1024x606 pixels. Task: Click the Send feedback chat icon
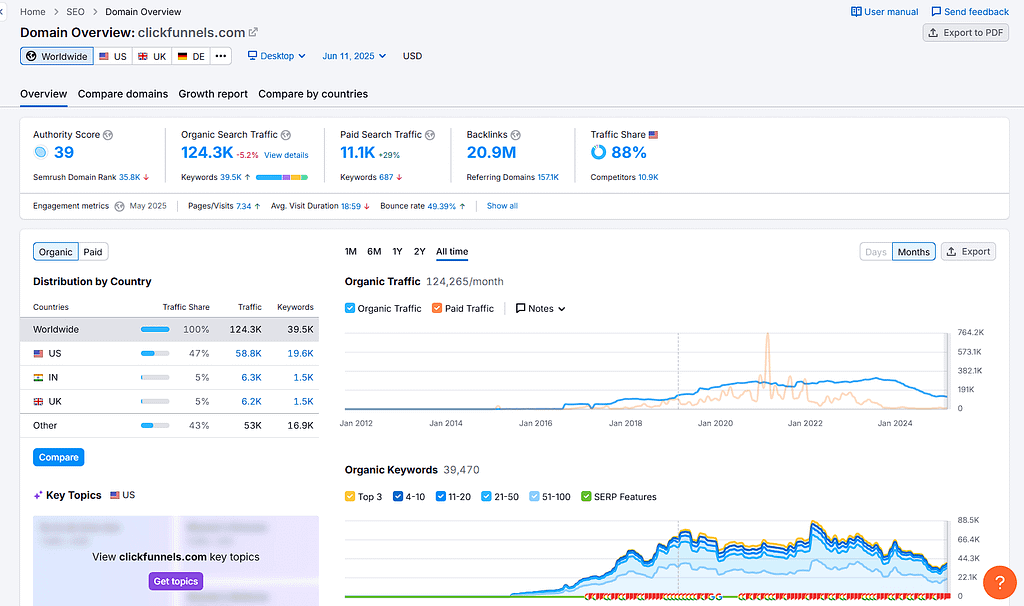(936, 12)
